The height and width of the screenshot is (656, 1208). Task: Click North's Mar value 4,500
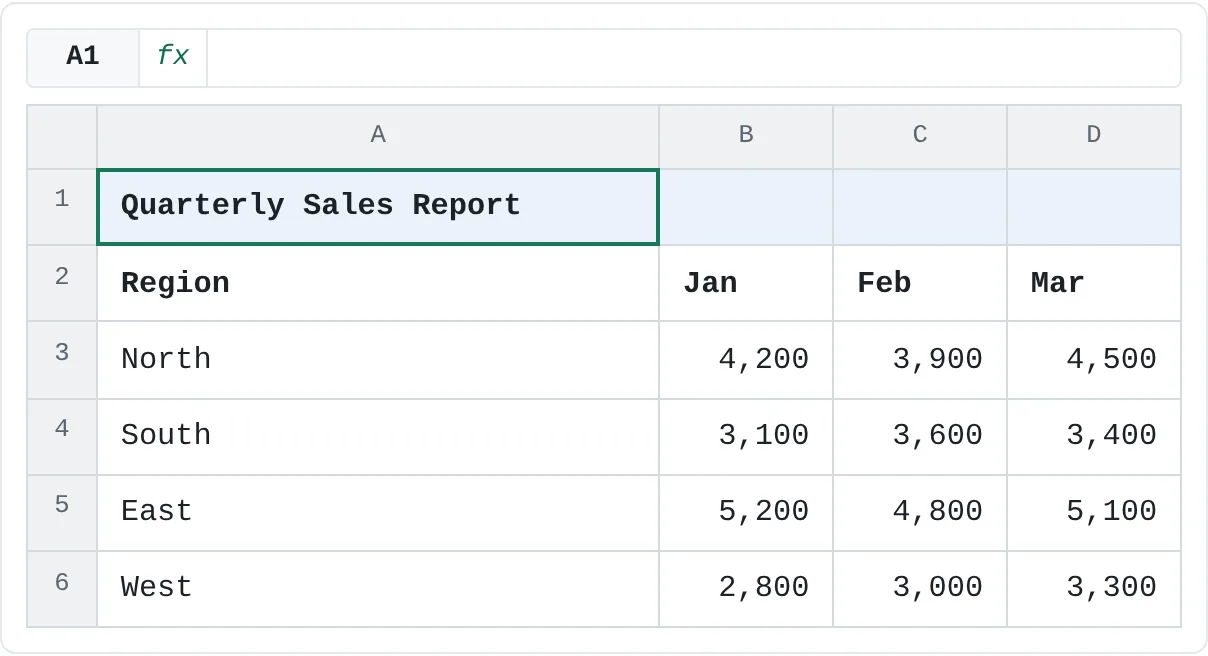[1094, 360]
